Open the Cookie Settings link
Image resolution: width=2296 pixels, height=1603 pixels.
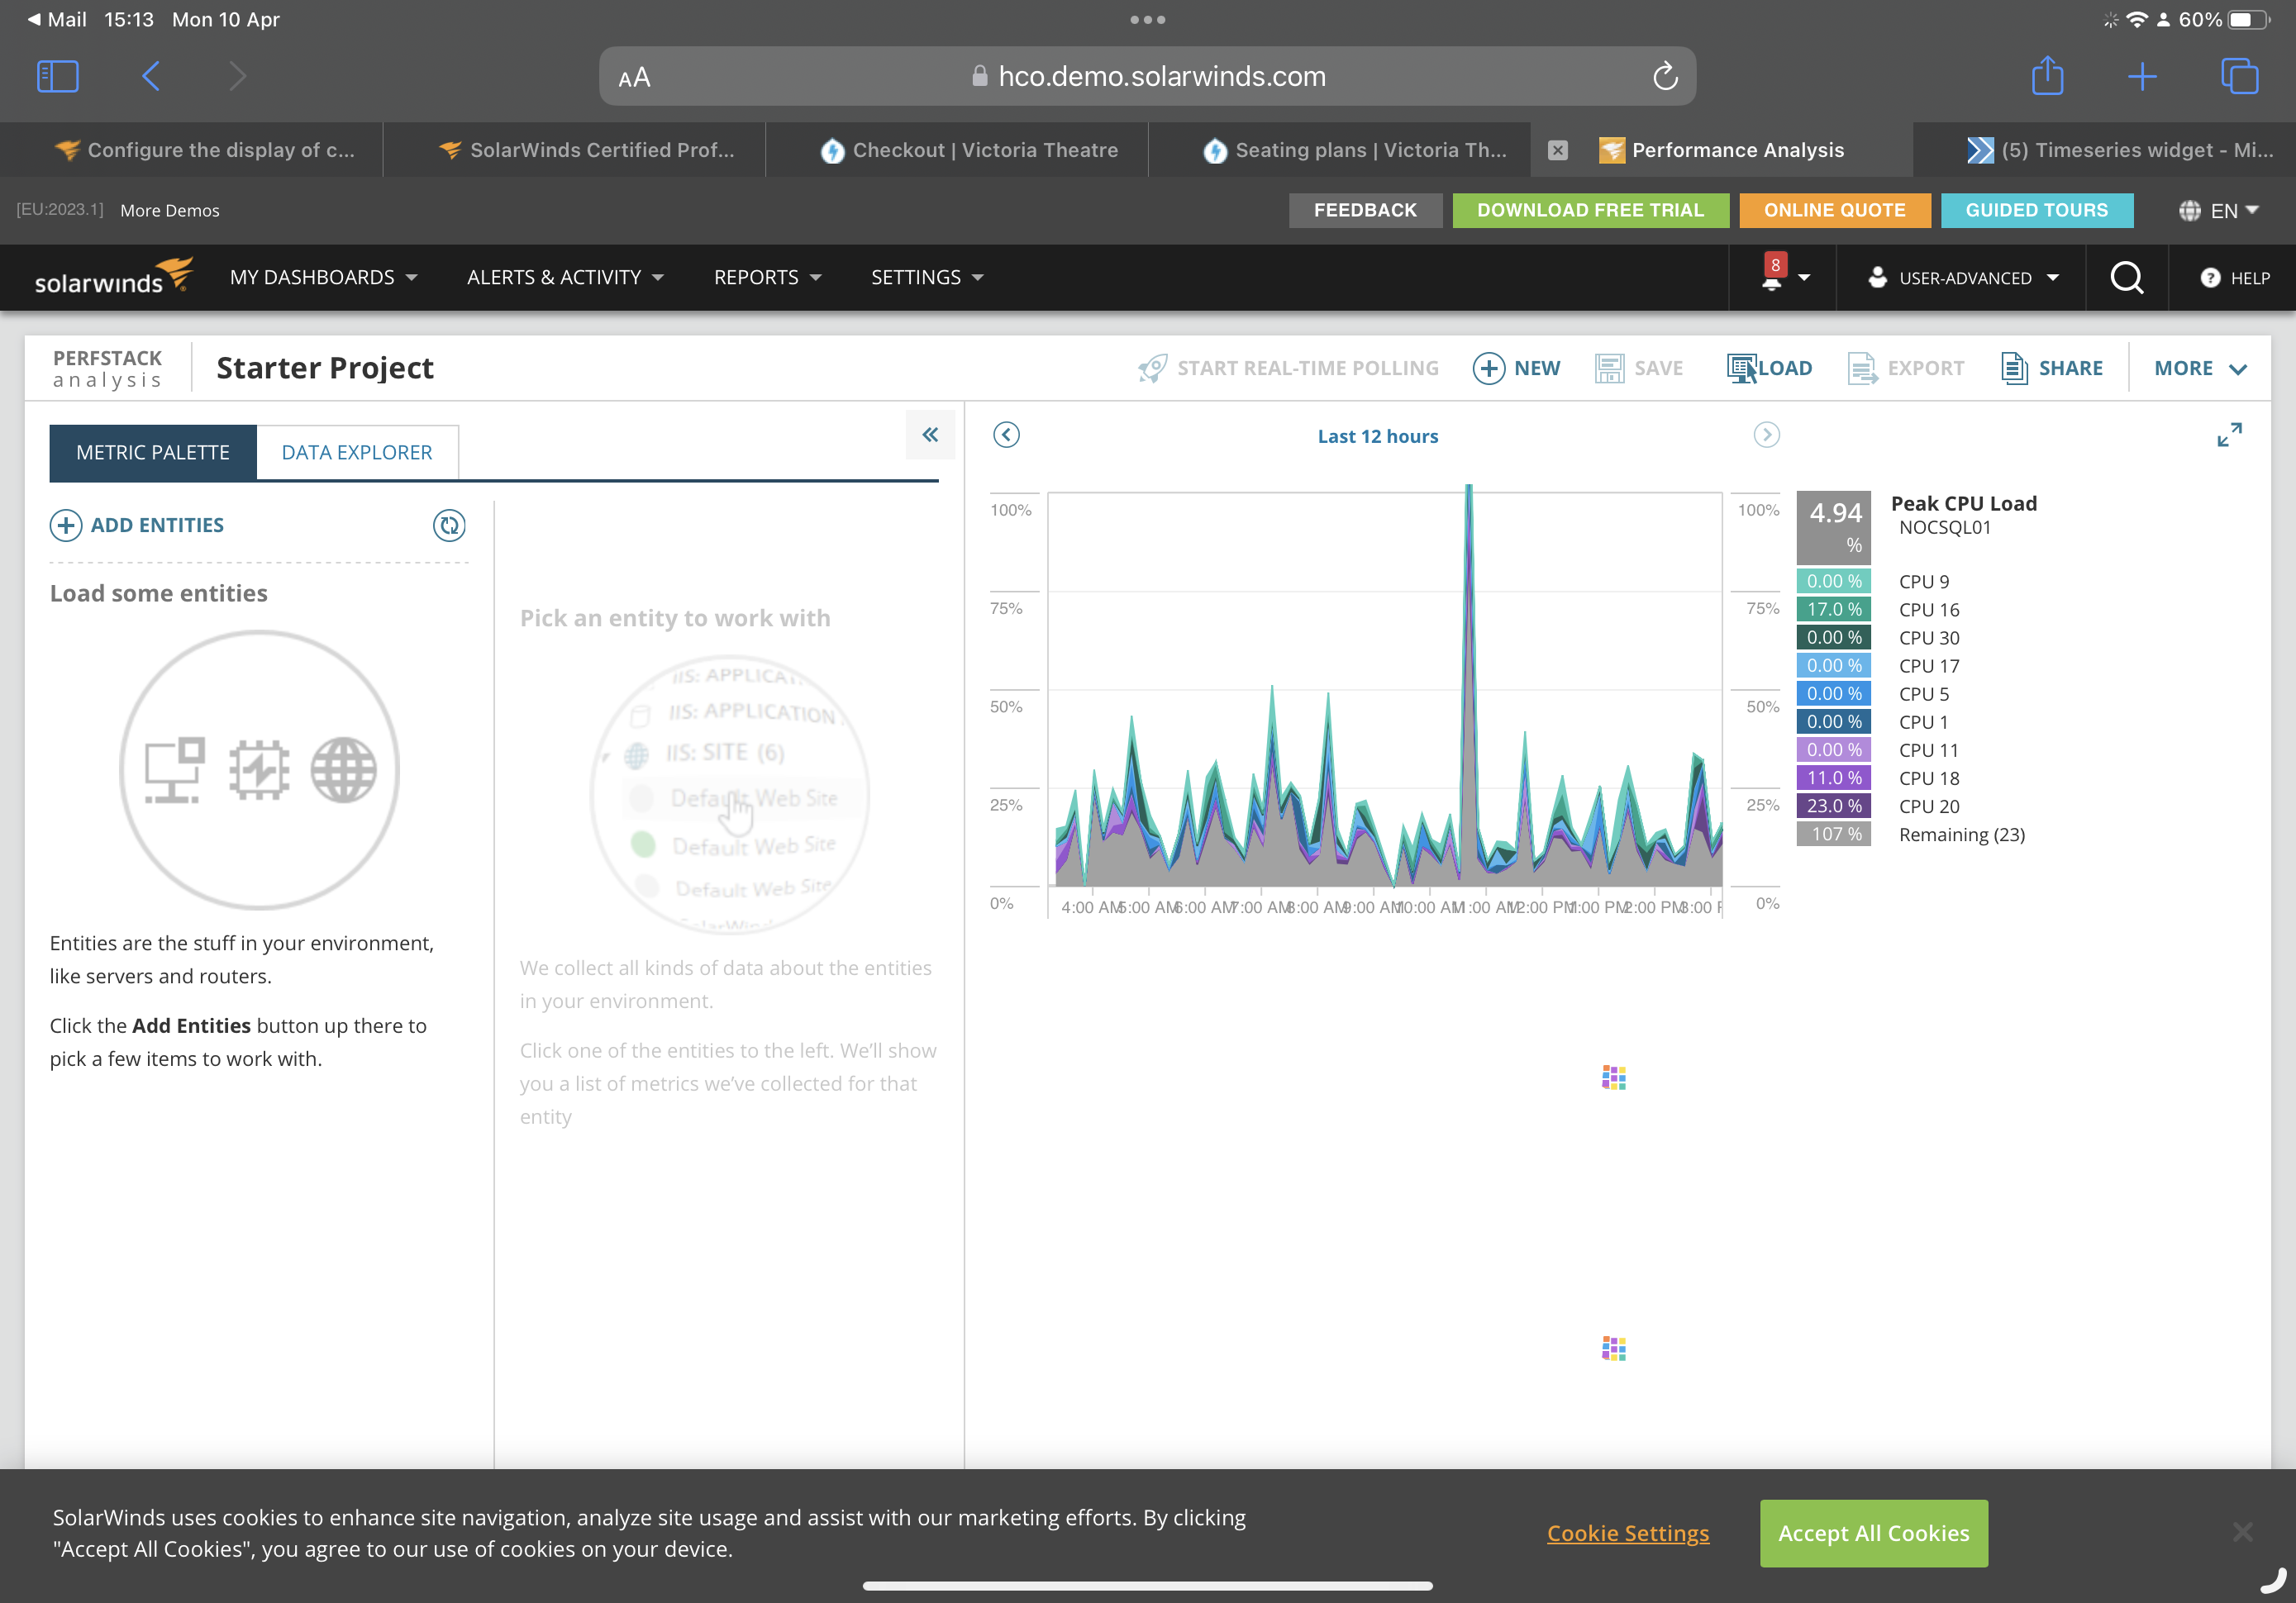[1627, 1533]
